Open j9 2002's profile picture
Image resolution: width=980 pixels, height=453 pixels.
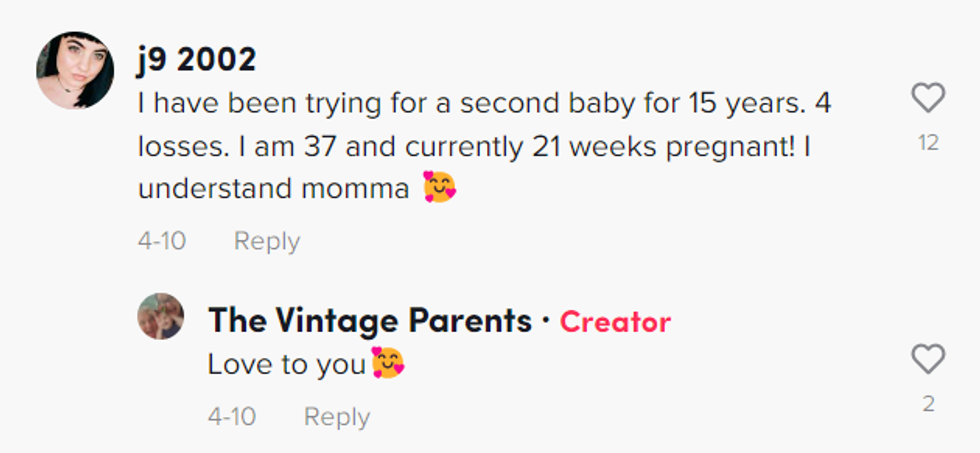click(75, 69)
